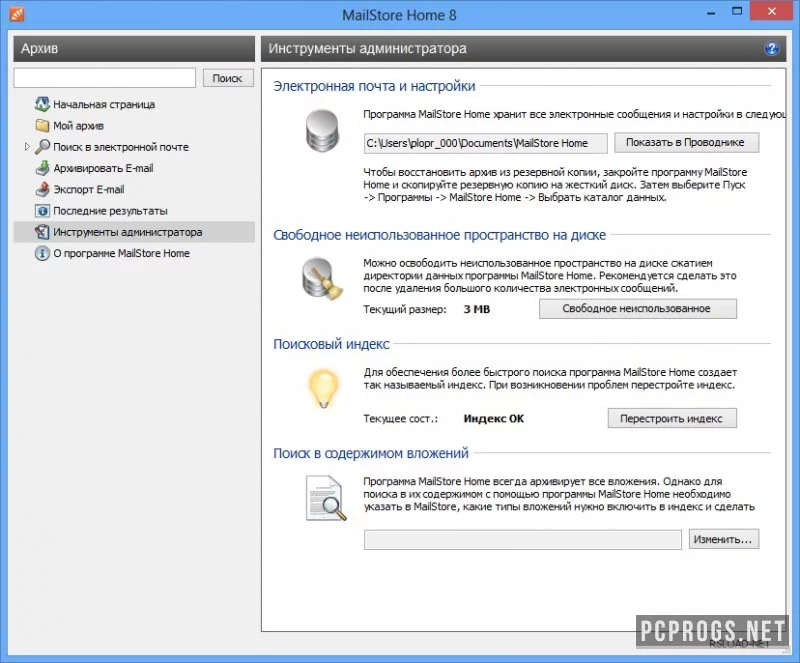Select Экспорт E-mail in the sidebar

coord(89,190)
